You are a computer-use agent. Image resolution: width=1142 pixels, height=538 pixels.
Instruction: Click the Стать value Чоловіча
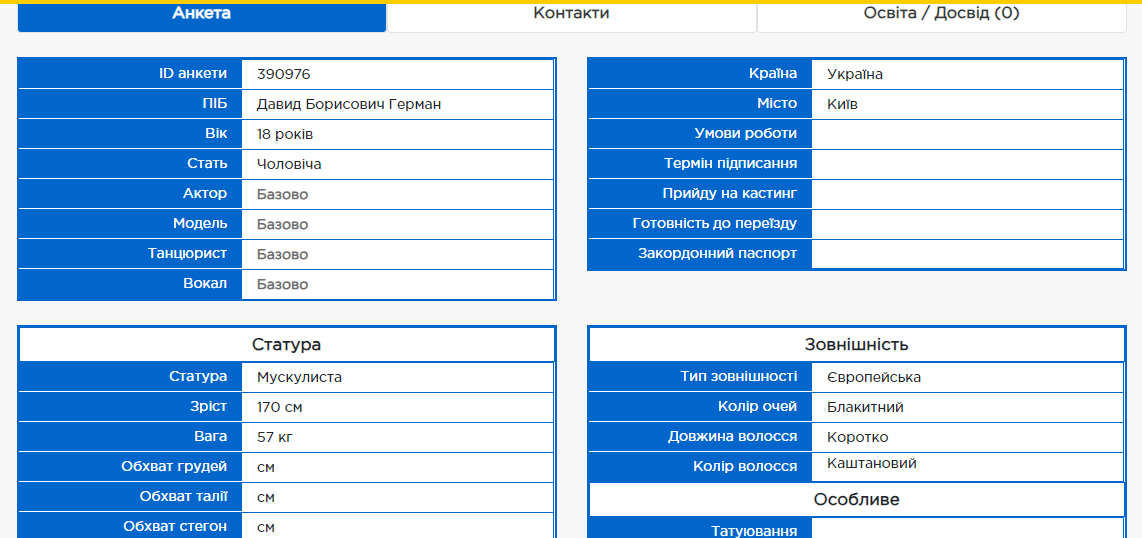coord(289,164)
